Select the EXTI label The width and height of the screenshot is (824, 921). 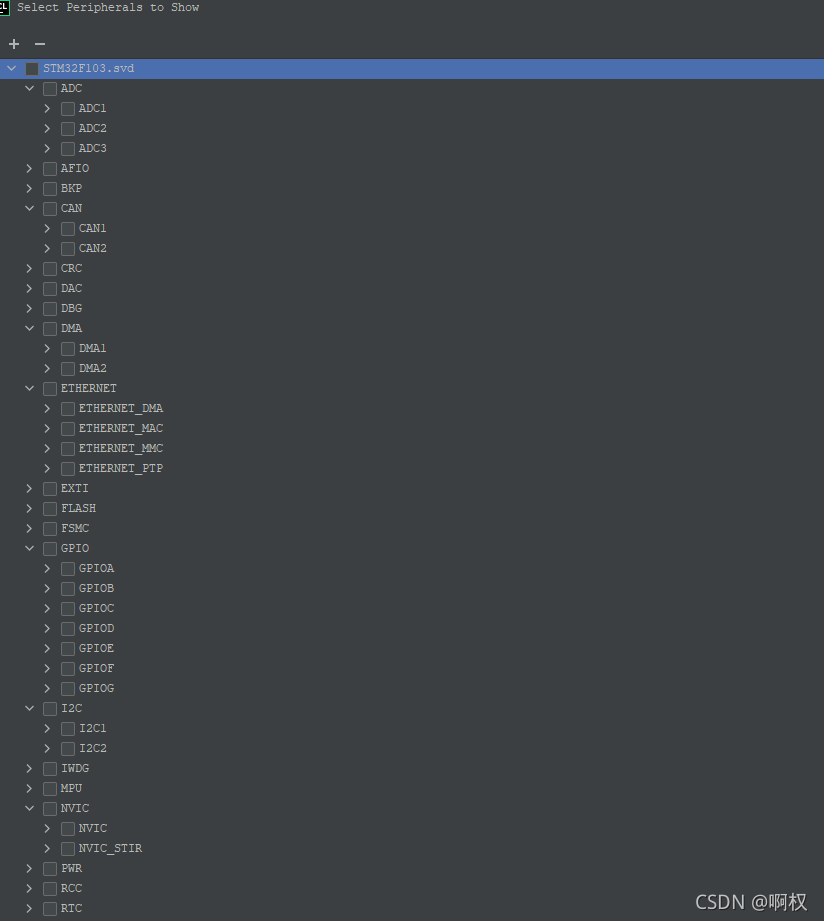[75, 488]
